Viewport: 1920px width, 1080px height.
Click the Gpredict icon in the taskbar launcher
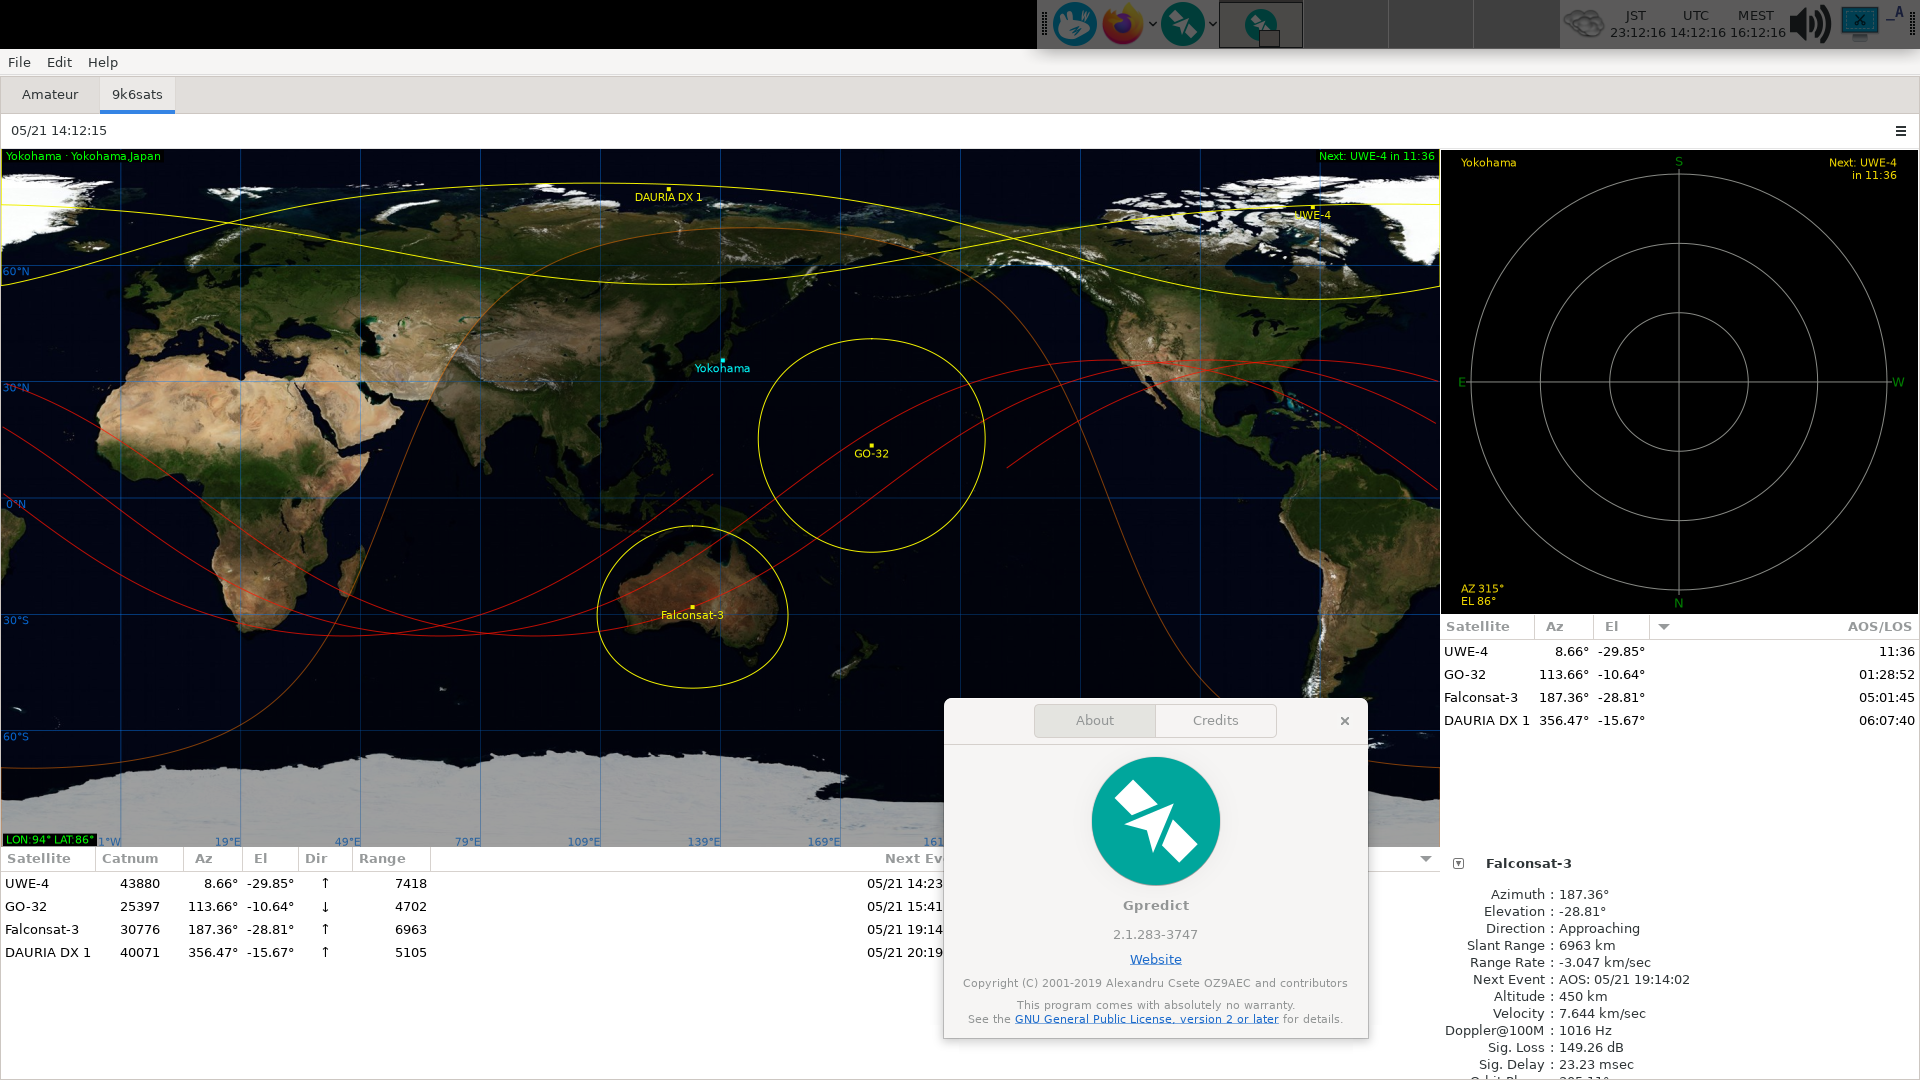coord(1183,24)
